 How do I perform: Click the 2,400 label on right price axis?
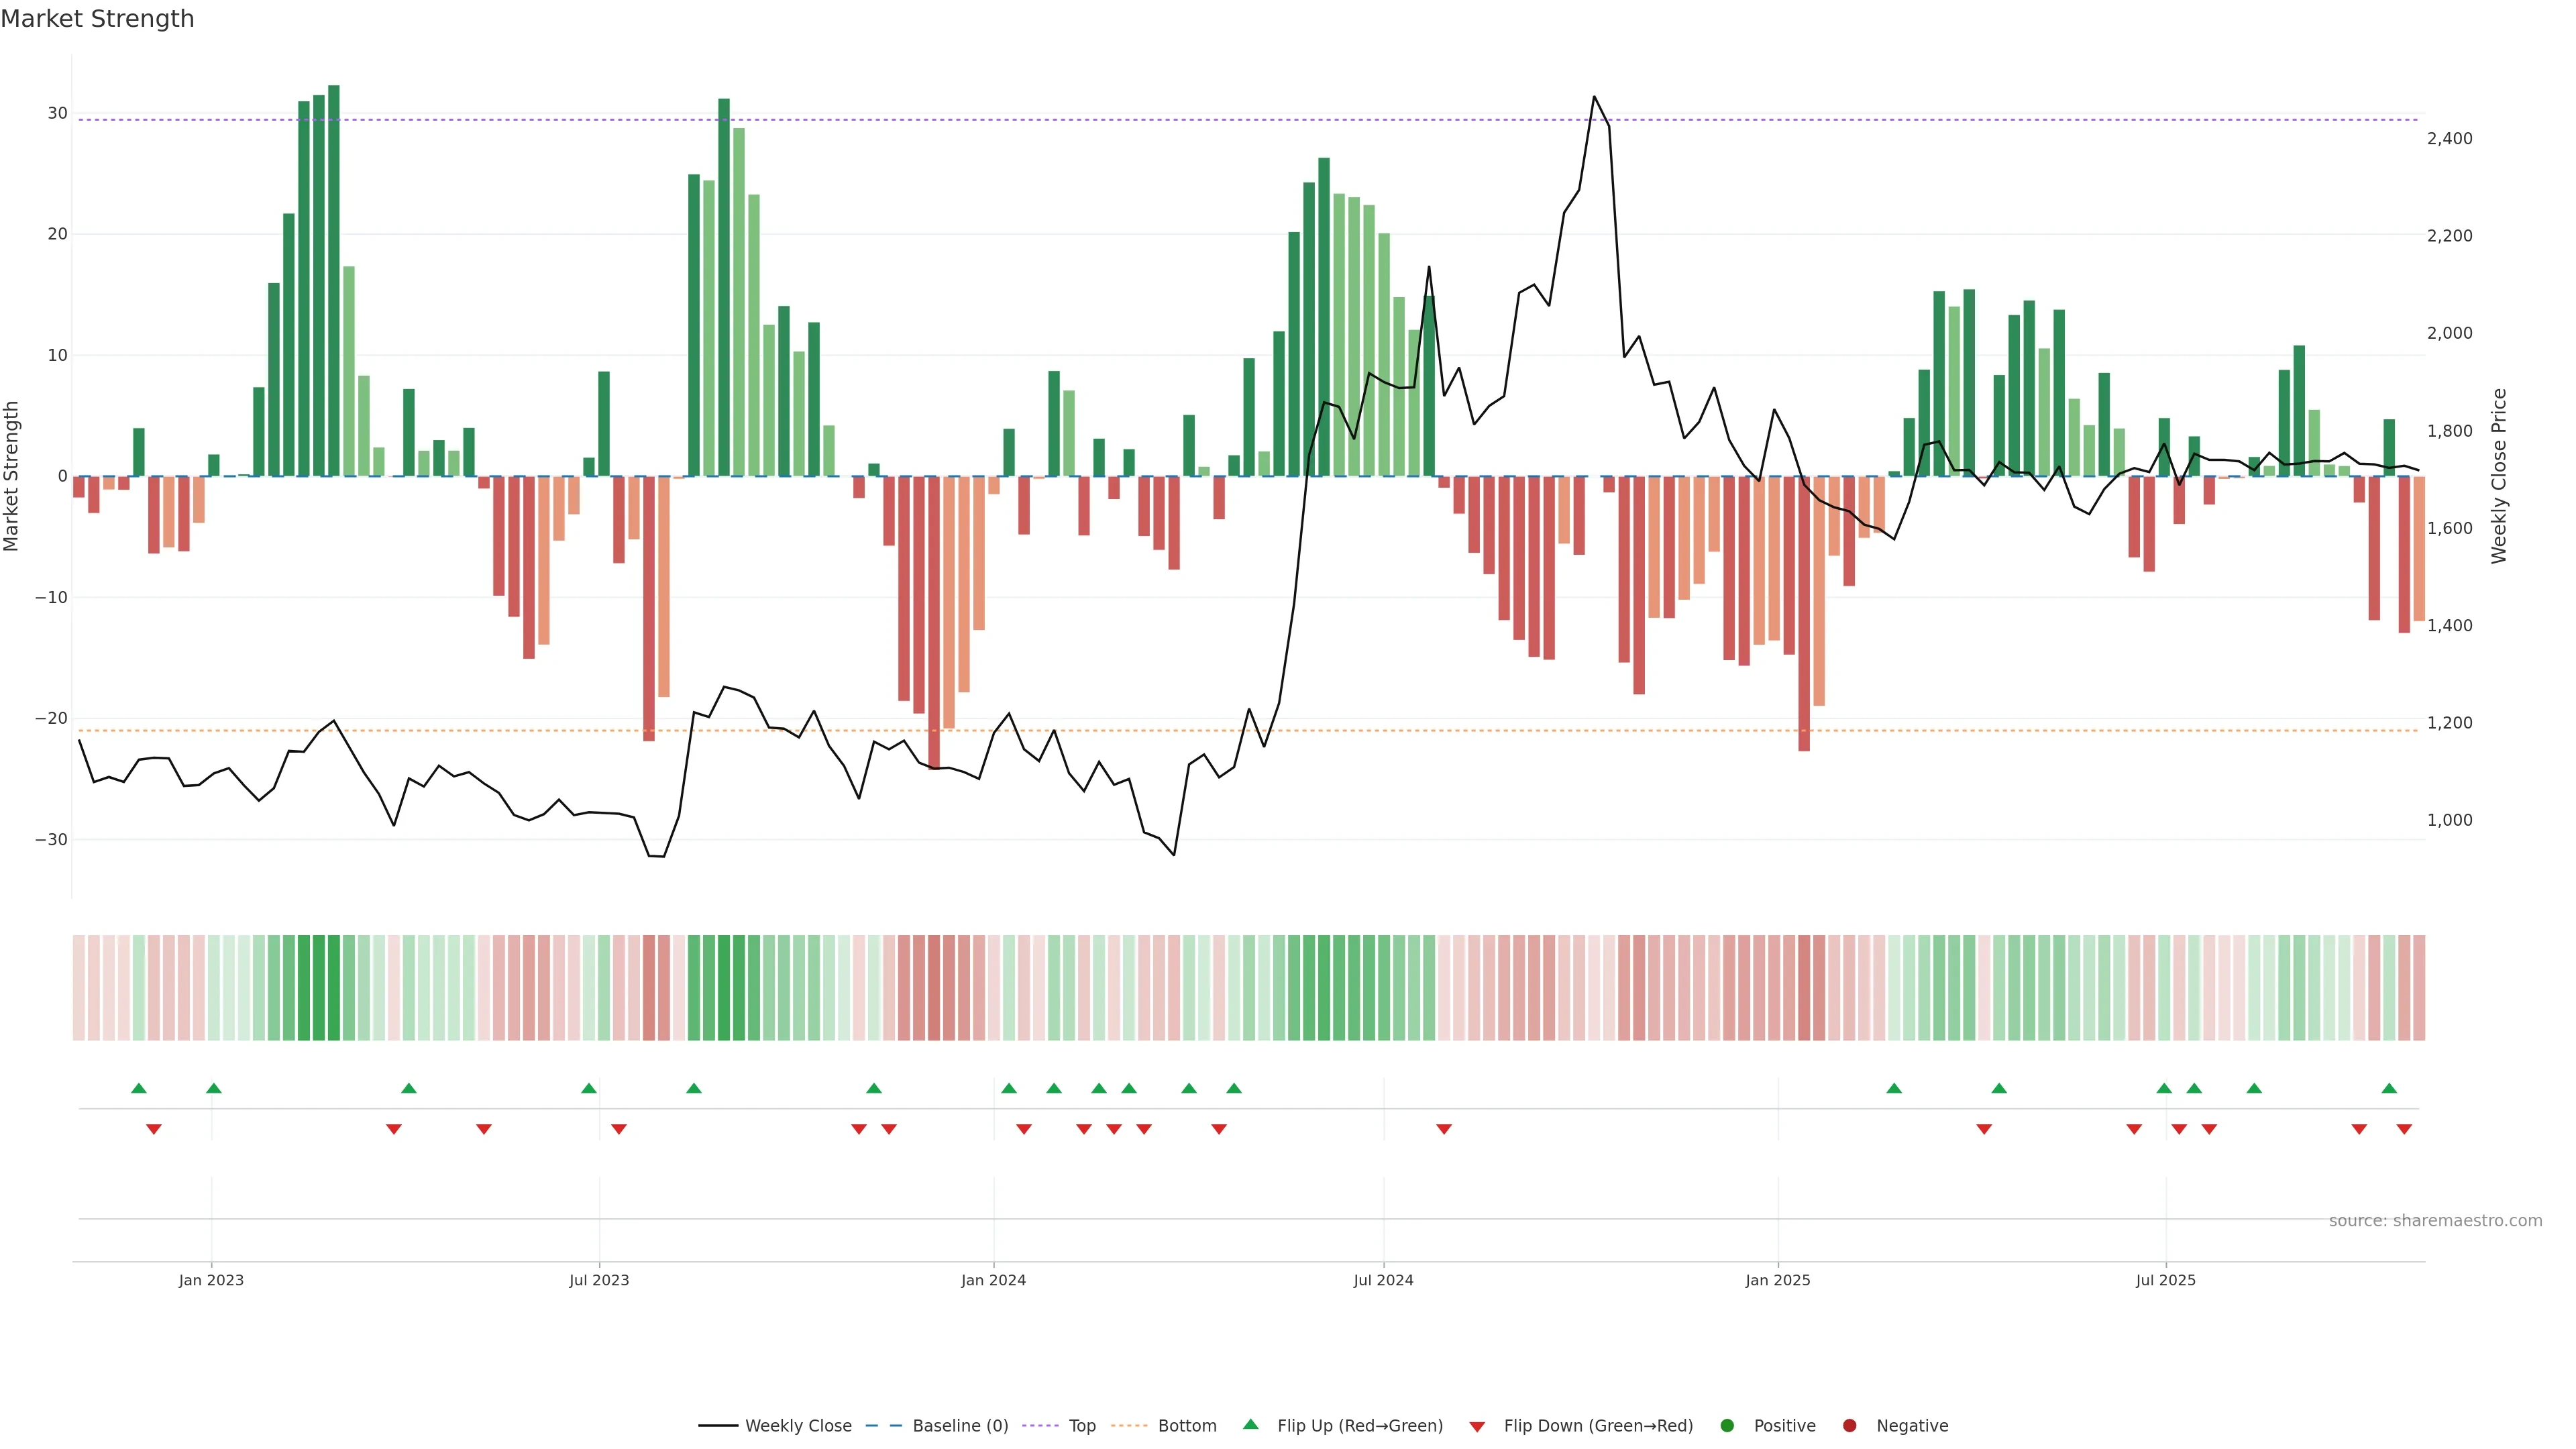tap(2449, 138)
